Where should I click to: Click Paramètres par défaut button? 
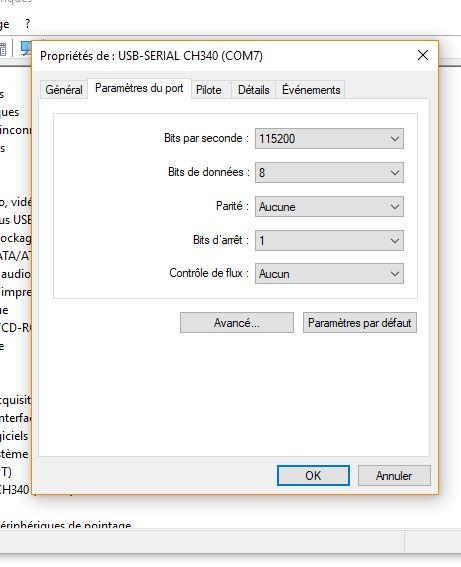360,323
